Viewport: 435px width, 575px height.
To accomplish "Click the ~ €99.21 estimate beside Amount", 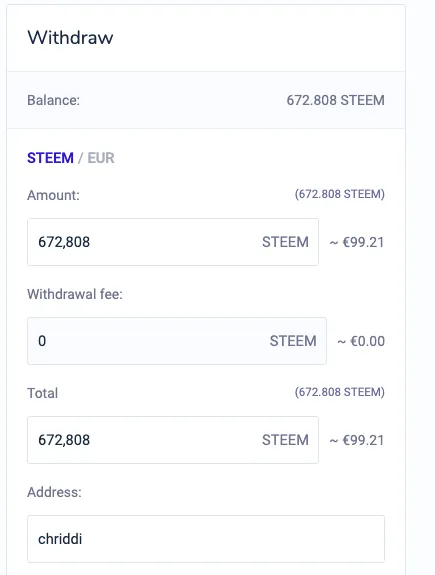I will pyautogui.click(x=357, y=242).
